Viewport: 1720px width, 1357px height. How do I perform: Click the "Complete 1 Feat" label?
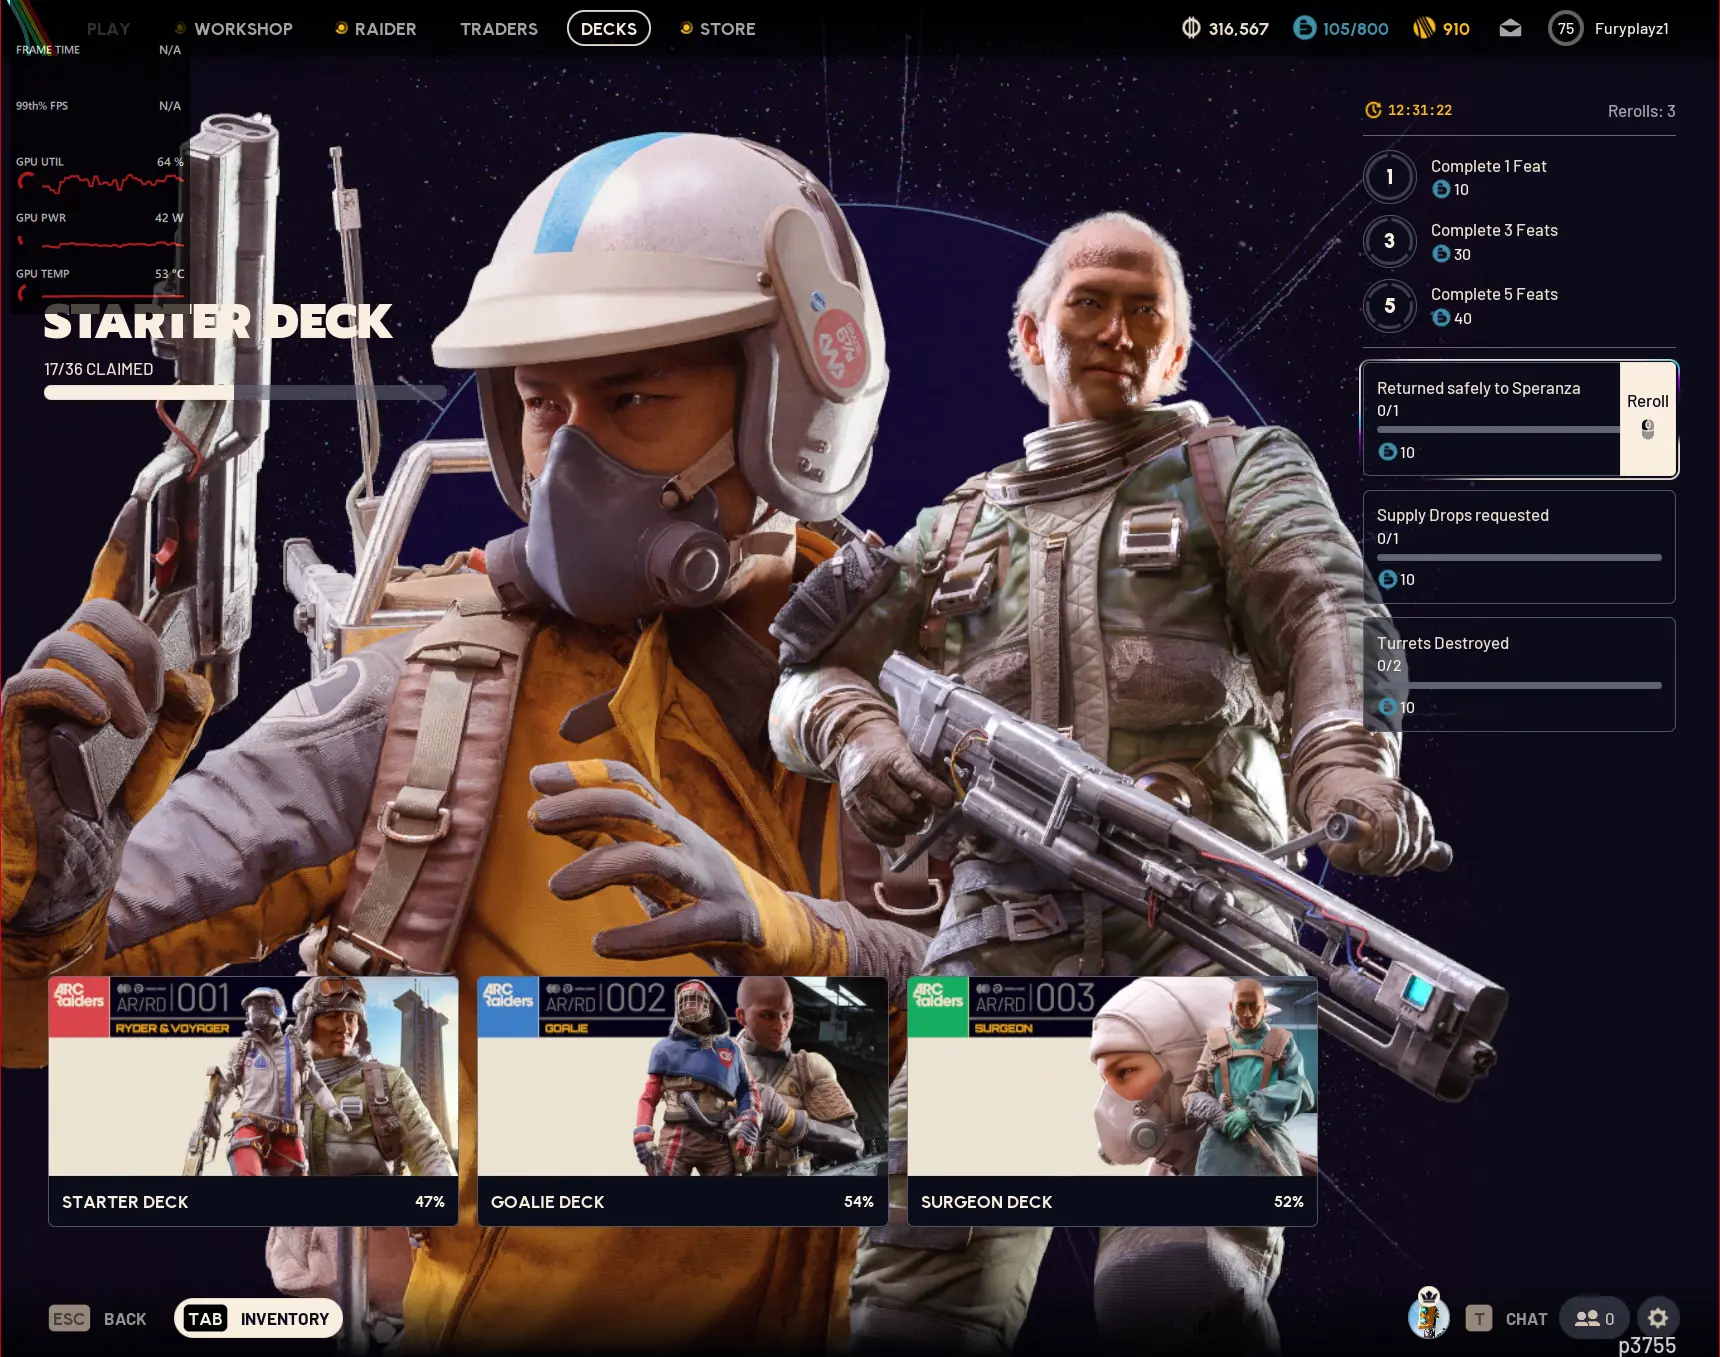(x=1488, y=166)
